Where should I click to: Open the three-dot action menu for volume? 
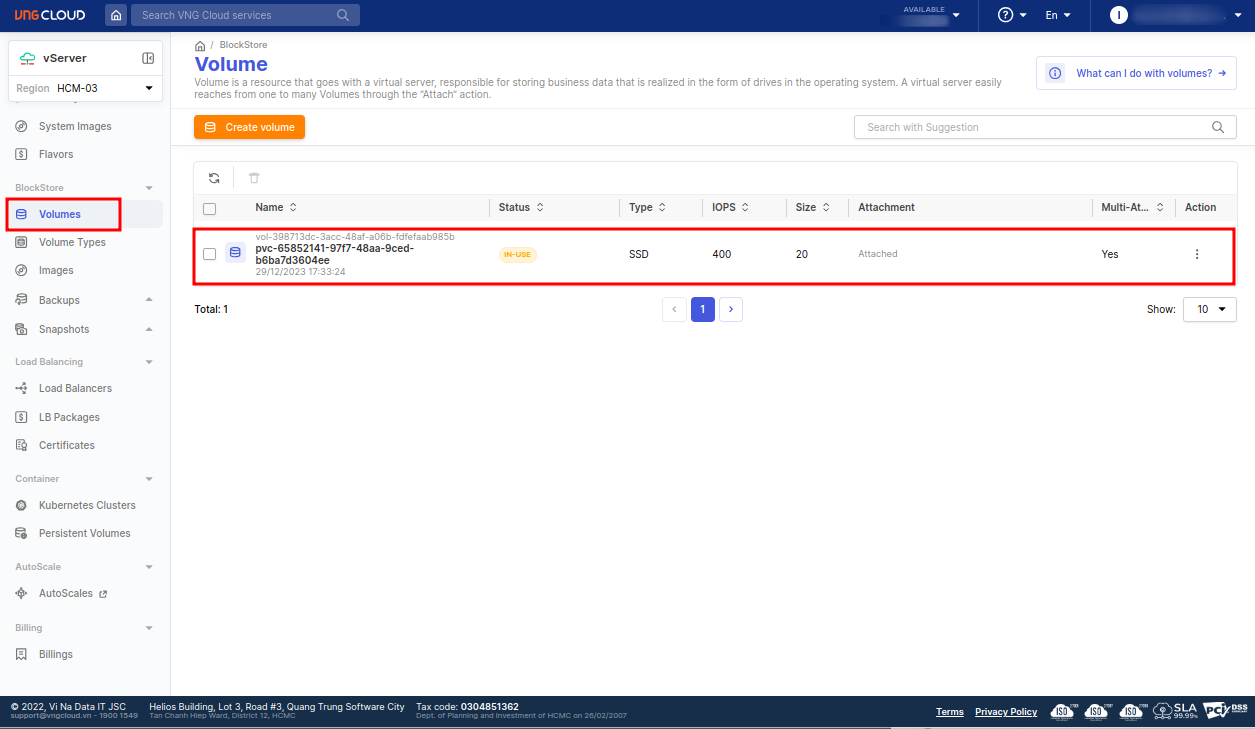click(1196, 254)
